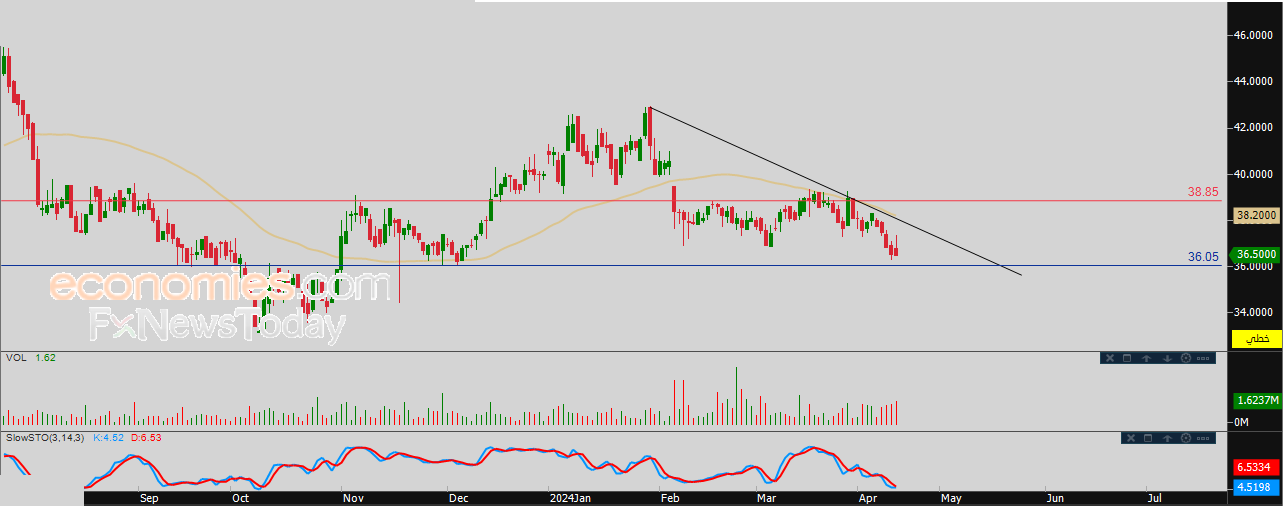1283x506 pixels.
Task: Click the 42.0000 price axis label
Action: click(x=1254, y=127)
